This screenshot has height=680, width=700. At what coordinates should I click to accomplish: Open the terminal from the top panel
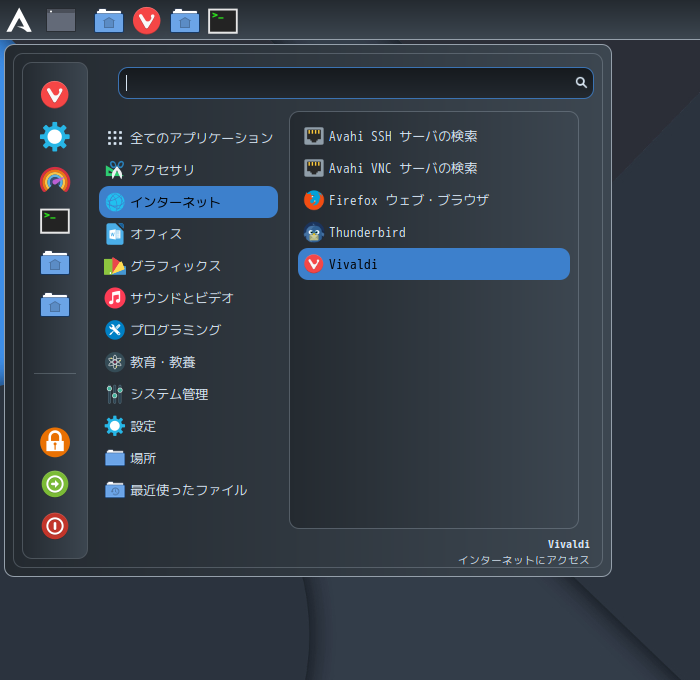point(223,21)
